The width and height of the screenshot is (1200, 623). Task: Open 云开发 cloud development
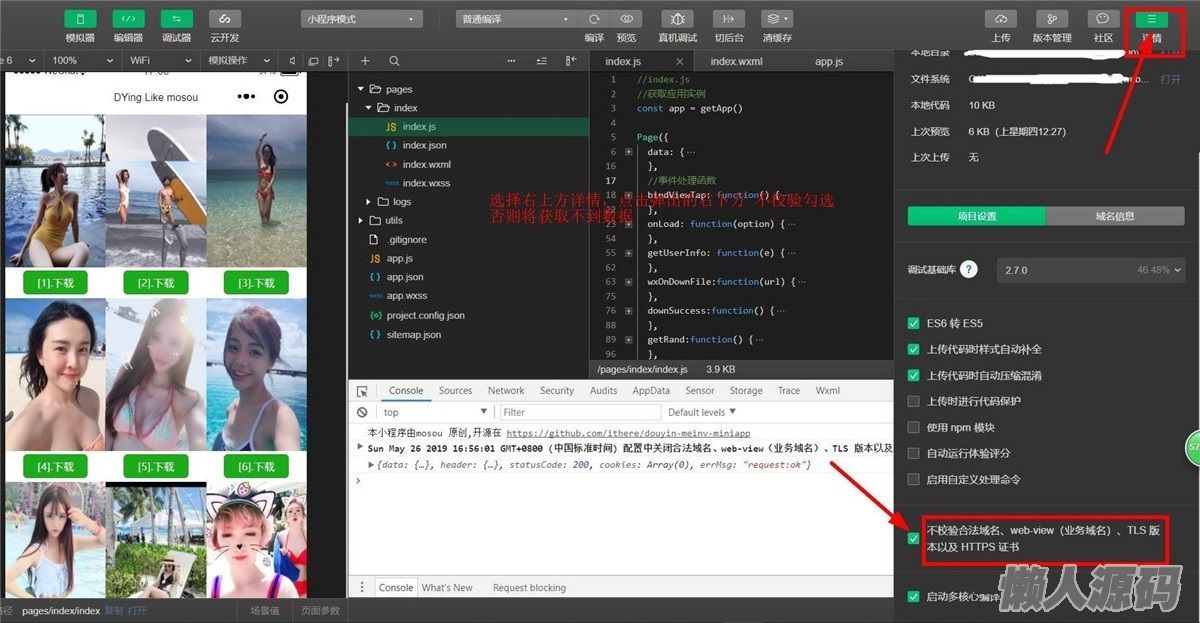[224, 19]
